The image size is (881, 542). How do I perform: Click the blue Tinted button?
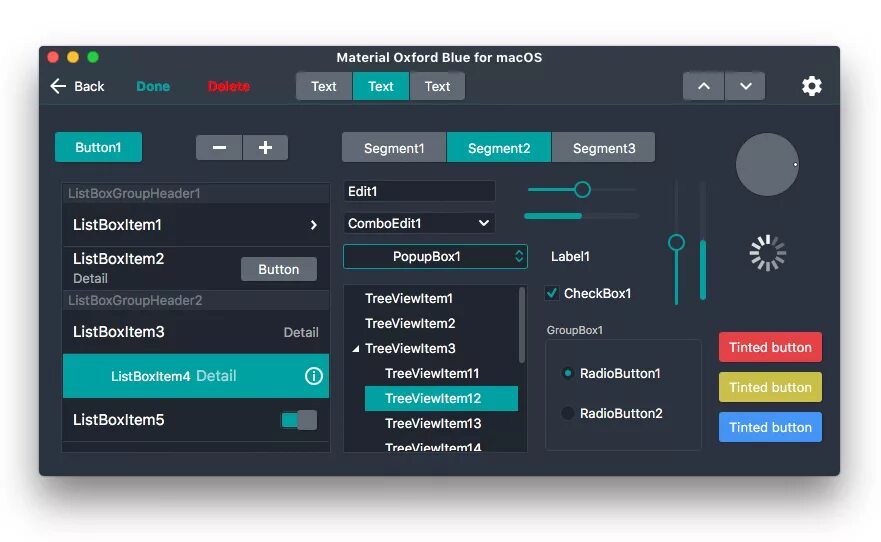[x=770, y=427]
